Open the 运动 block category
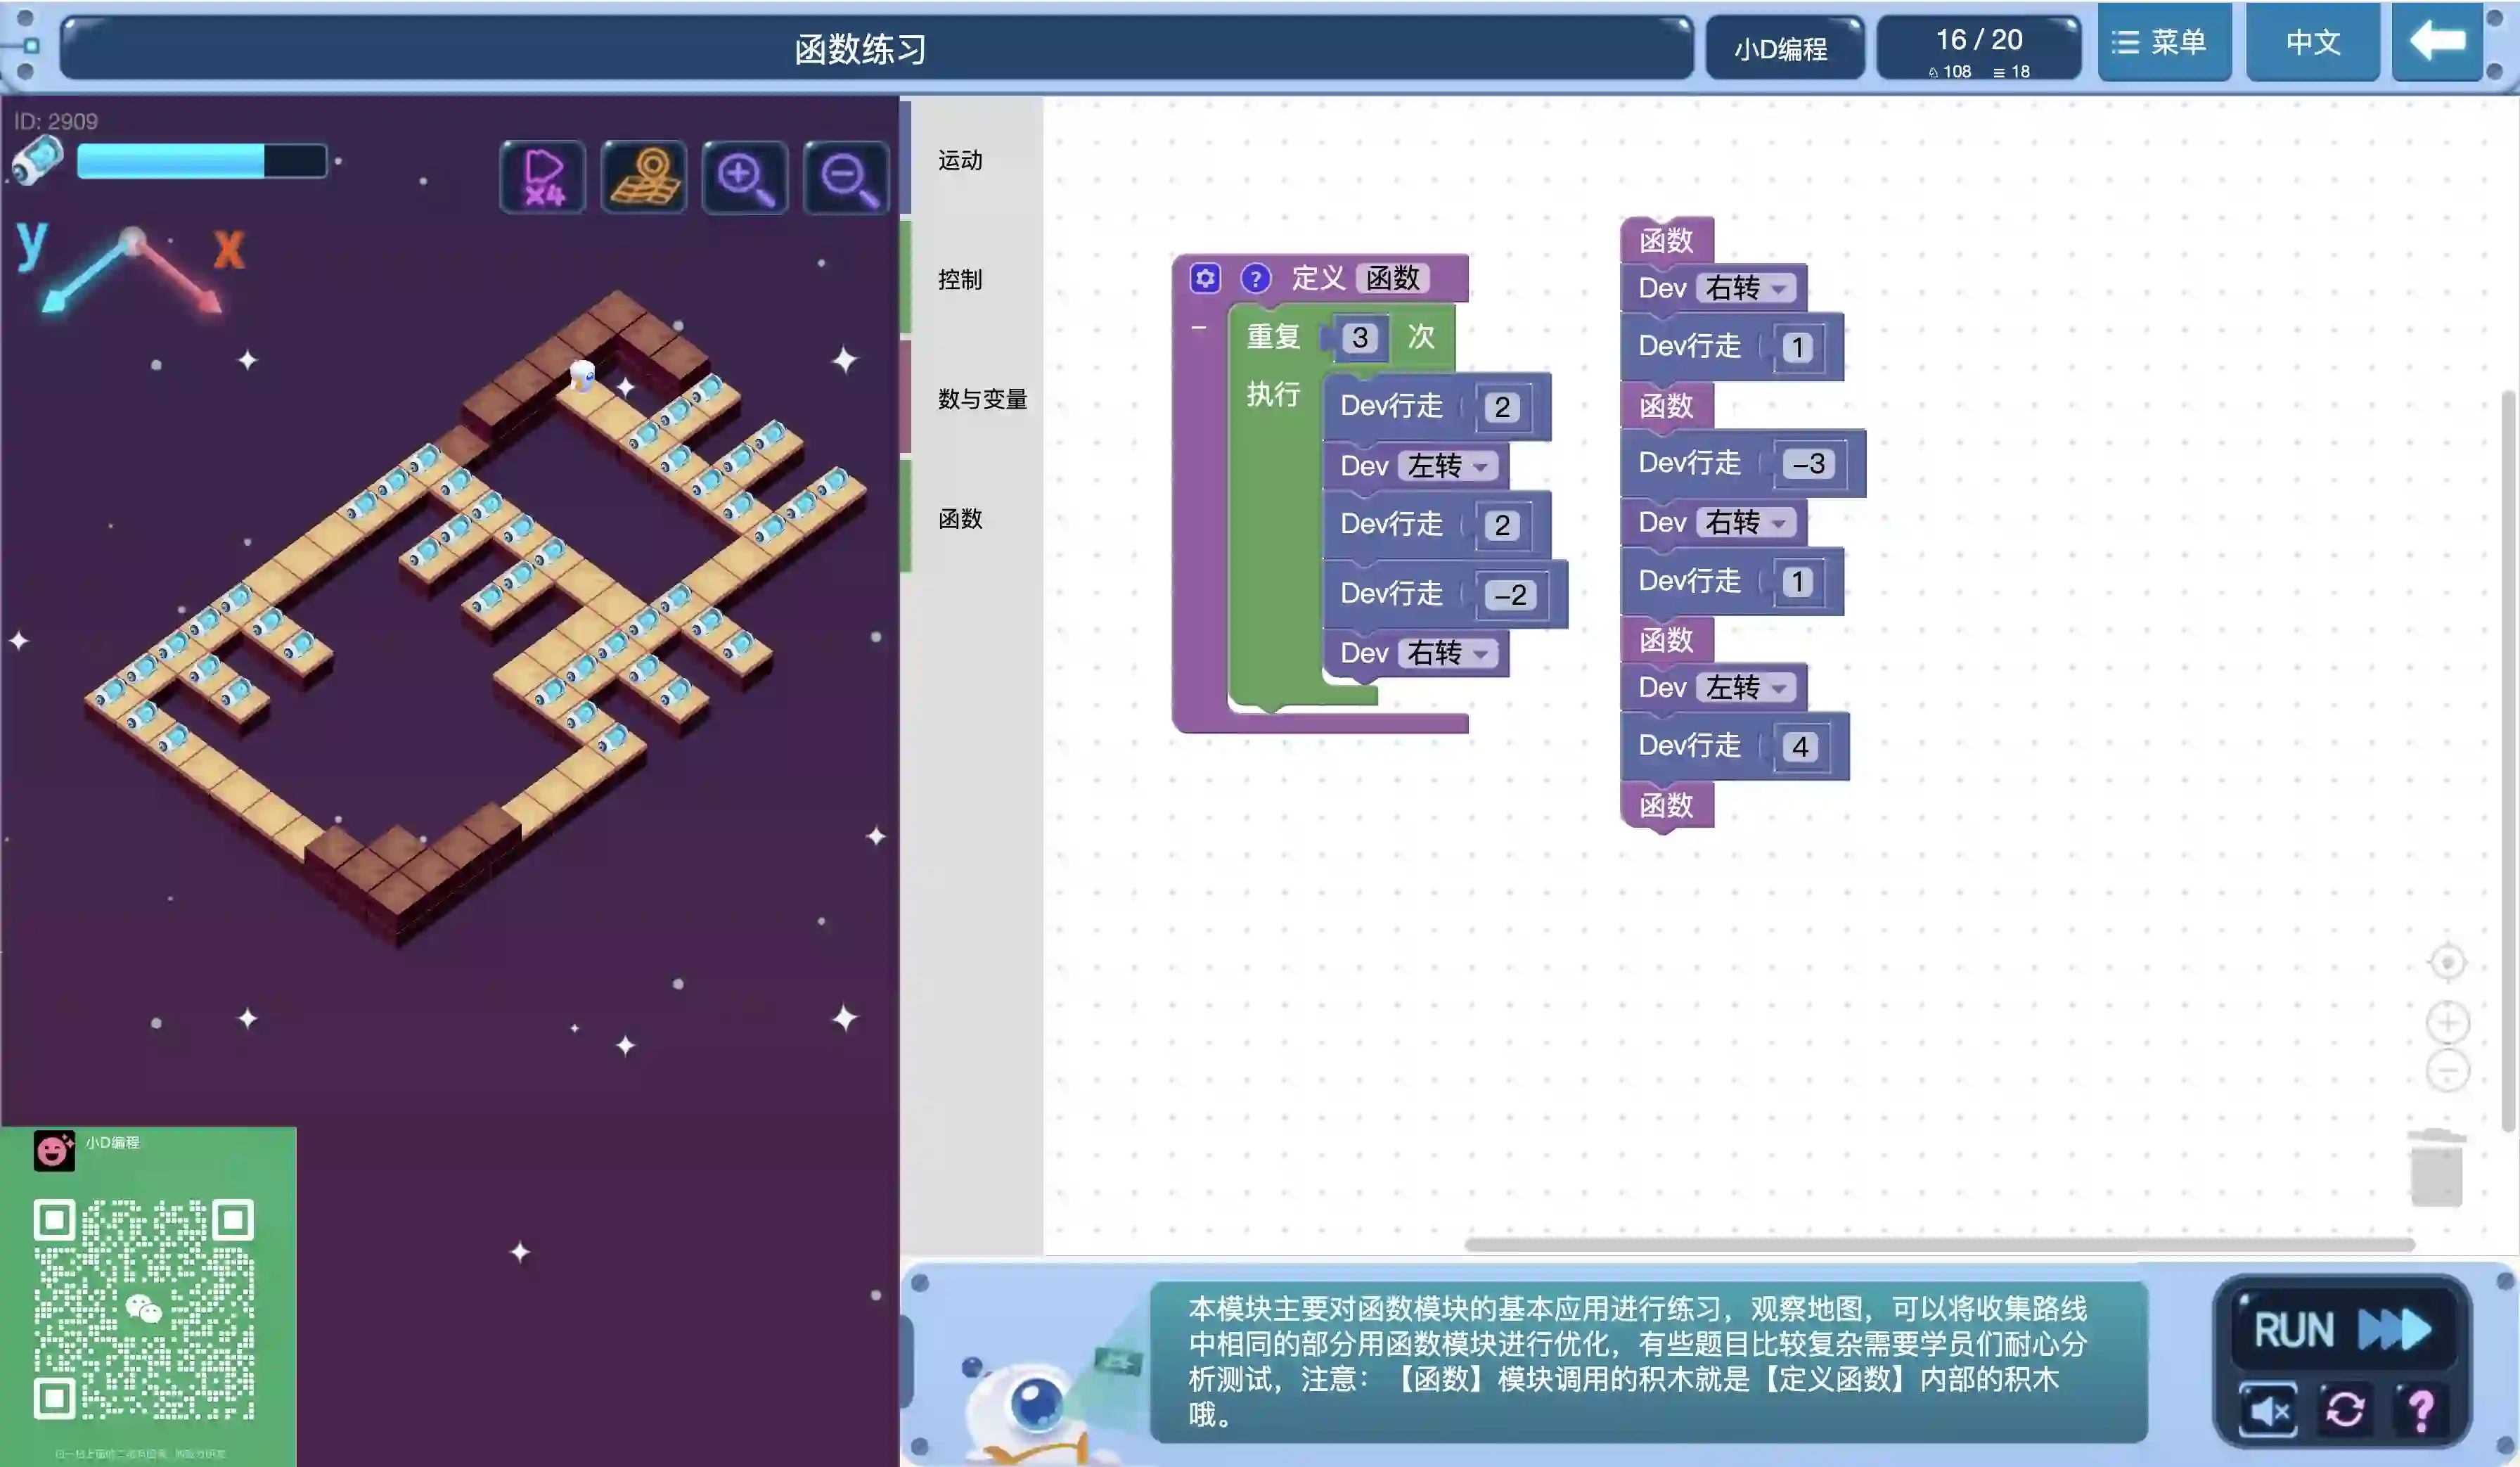Screen dimensions: 2520x1467 (x=960, y=160)
